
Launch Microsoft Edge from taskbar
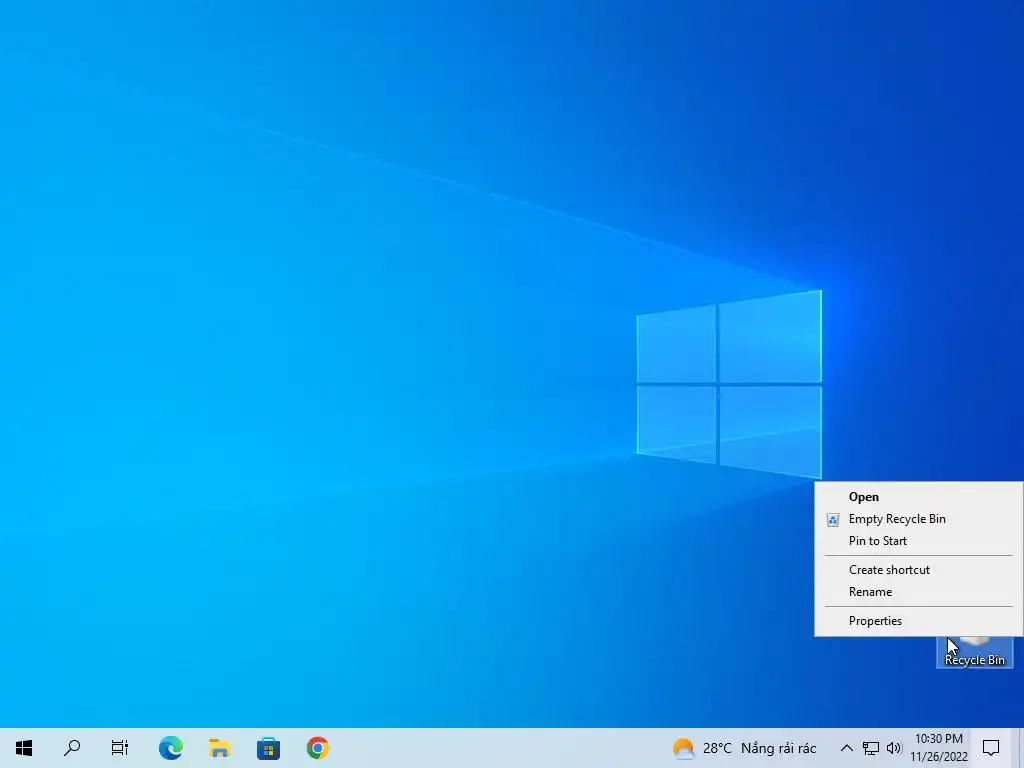[170, 748]
